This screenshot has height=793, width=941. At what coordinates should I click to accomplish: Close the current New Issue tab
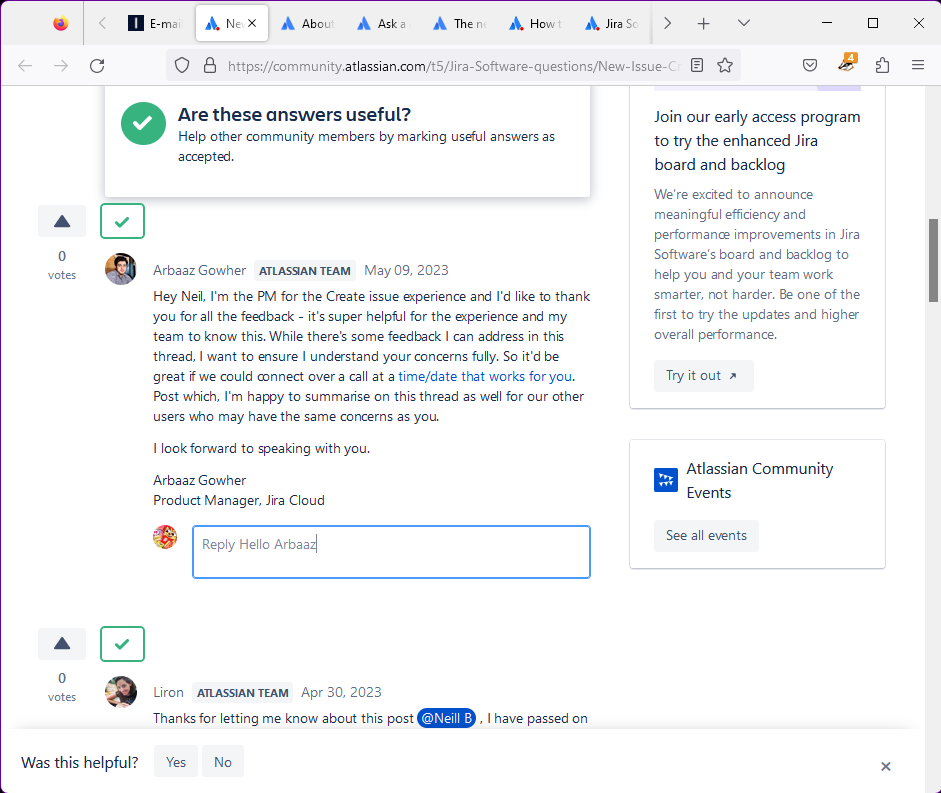[x=252, y=23]
